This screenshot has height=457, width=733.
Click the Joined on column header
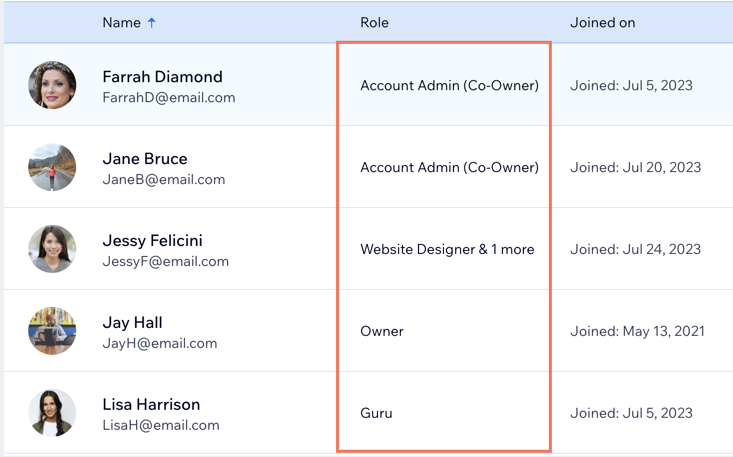pyautogui.click(x=603, y=22)
